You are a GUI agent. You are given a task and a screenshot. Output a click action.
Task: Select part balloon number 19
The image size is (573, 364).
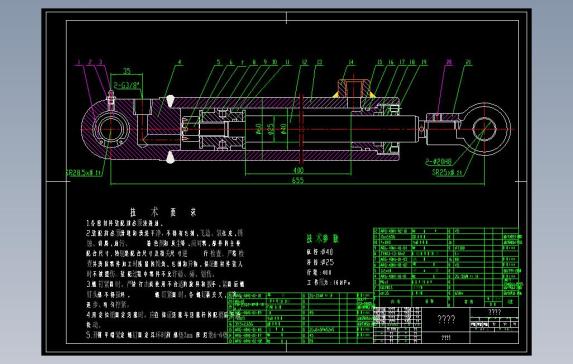pos(424,62)
